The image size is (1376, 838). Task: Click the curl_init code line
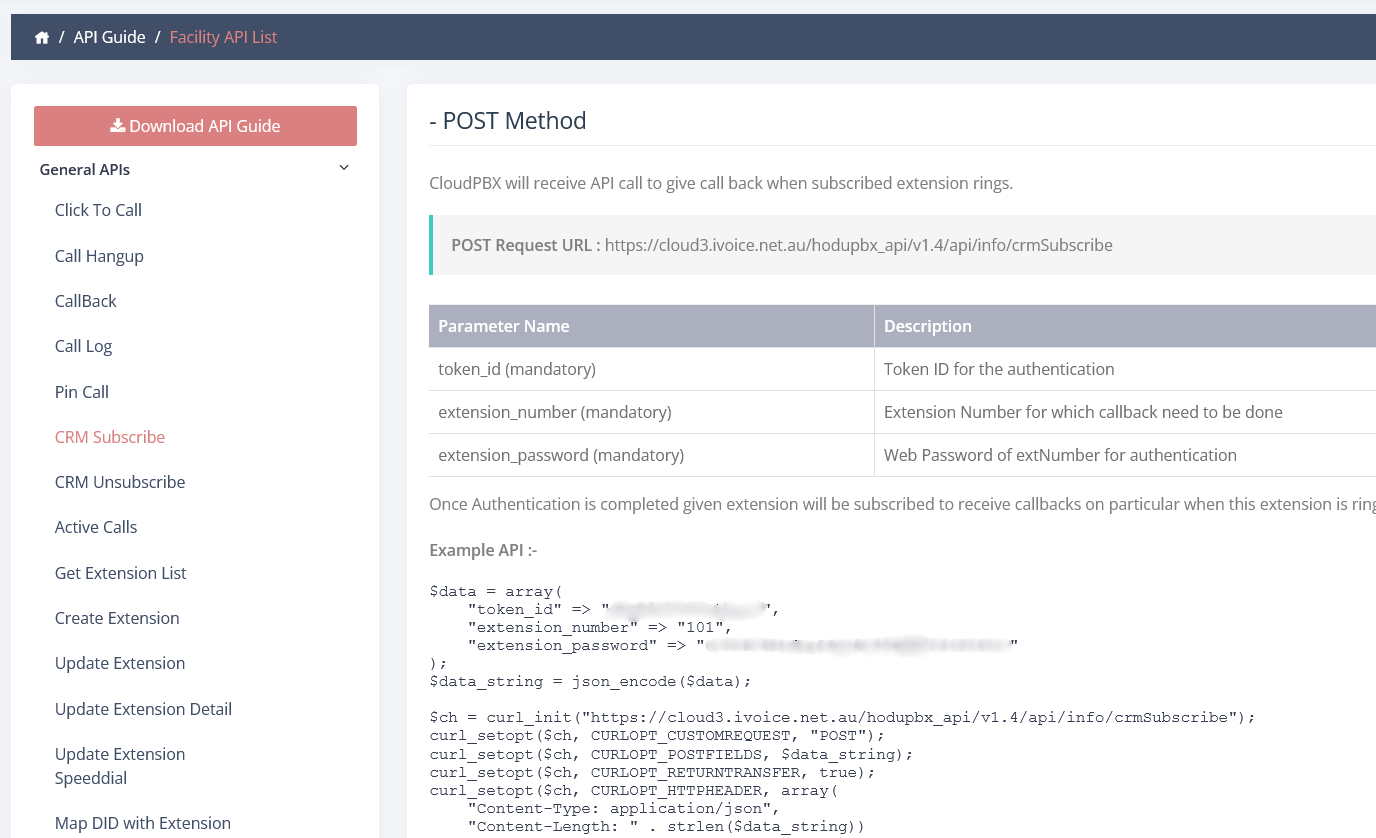(842, 718)
